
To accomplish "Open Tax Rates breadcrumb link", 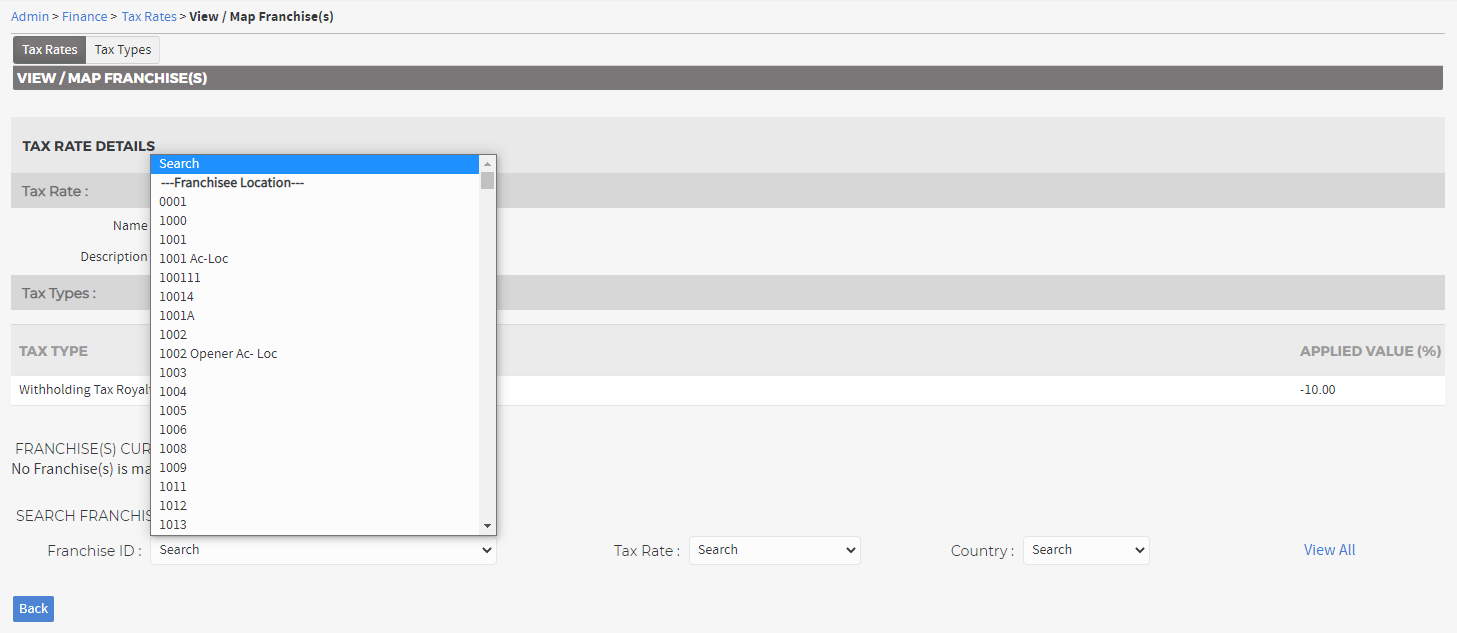I will [149, 17].
